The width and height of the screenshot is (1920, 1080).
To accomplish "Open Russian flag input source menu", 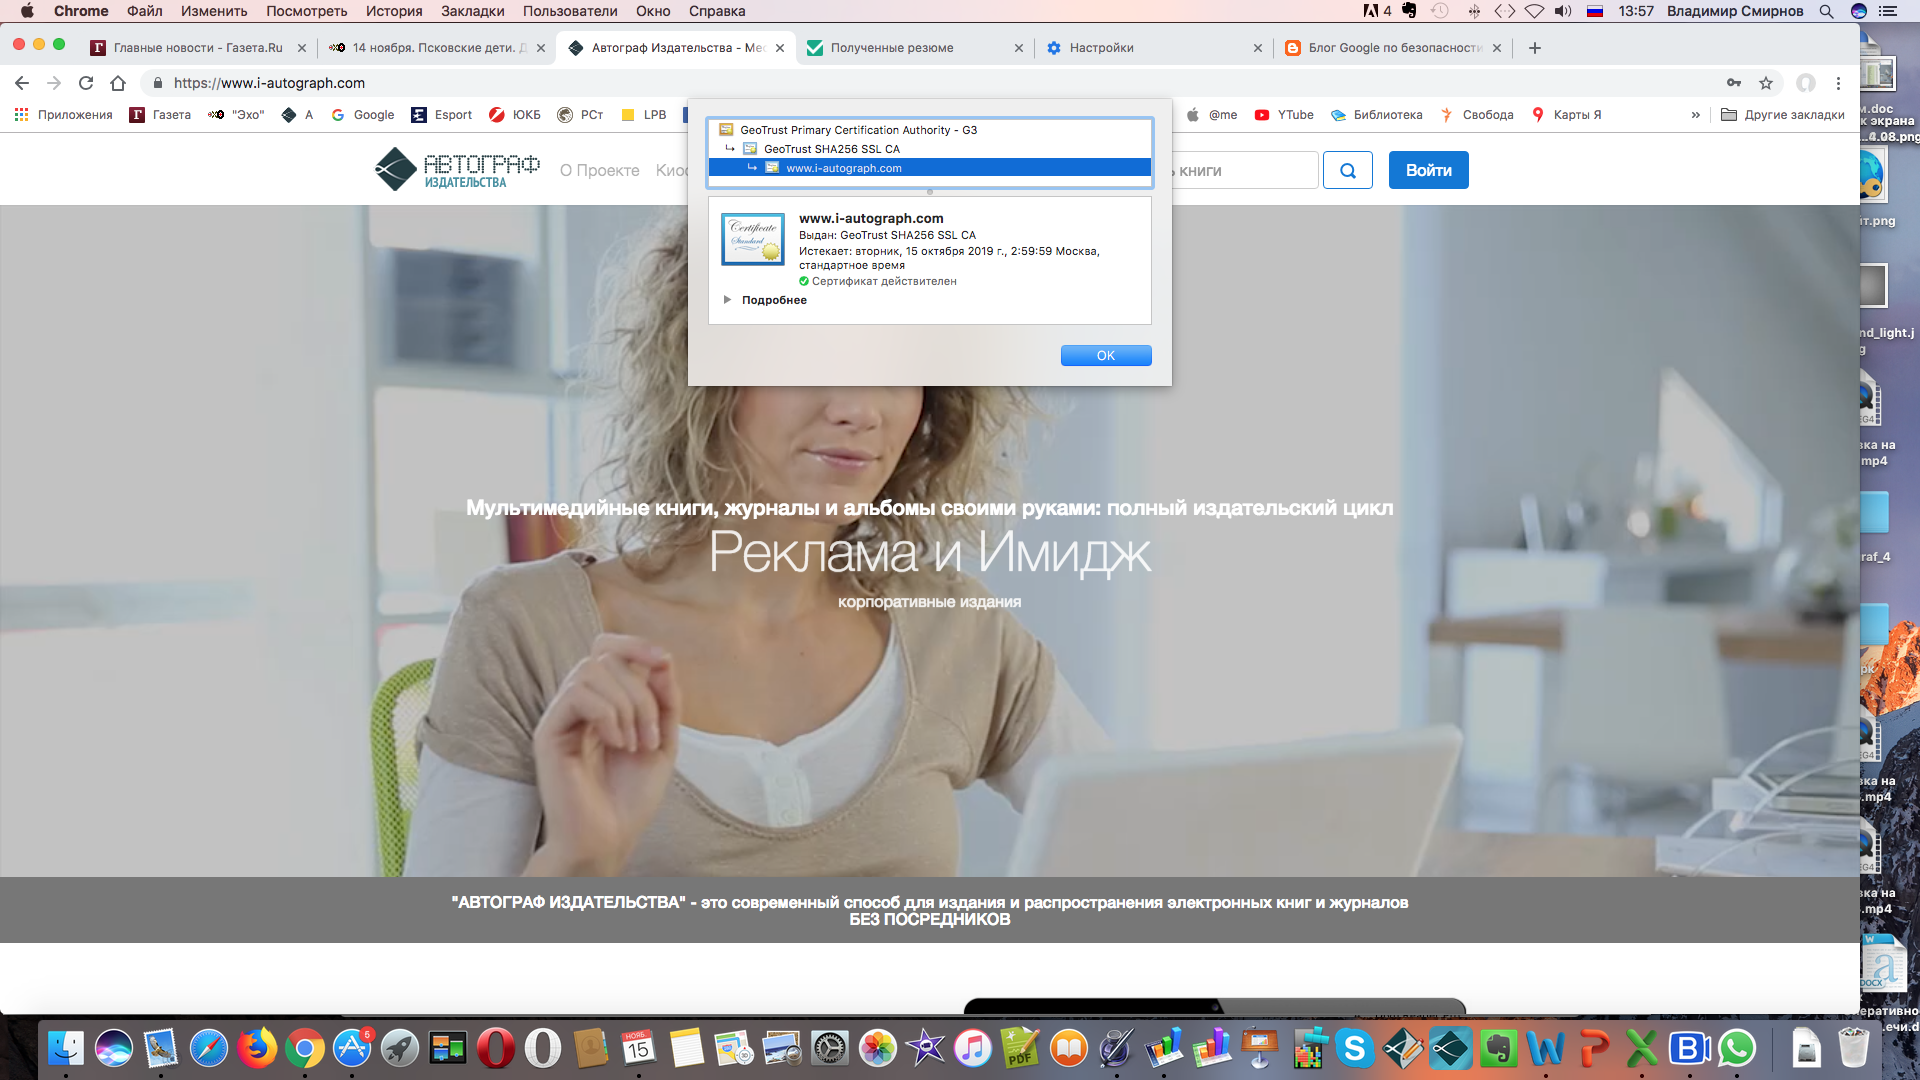I will click(1595, 11).
